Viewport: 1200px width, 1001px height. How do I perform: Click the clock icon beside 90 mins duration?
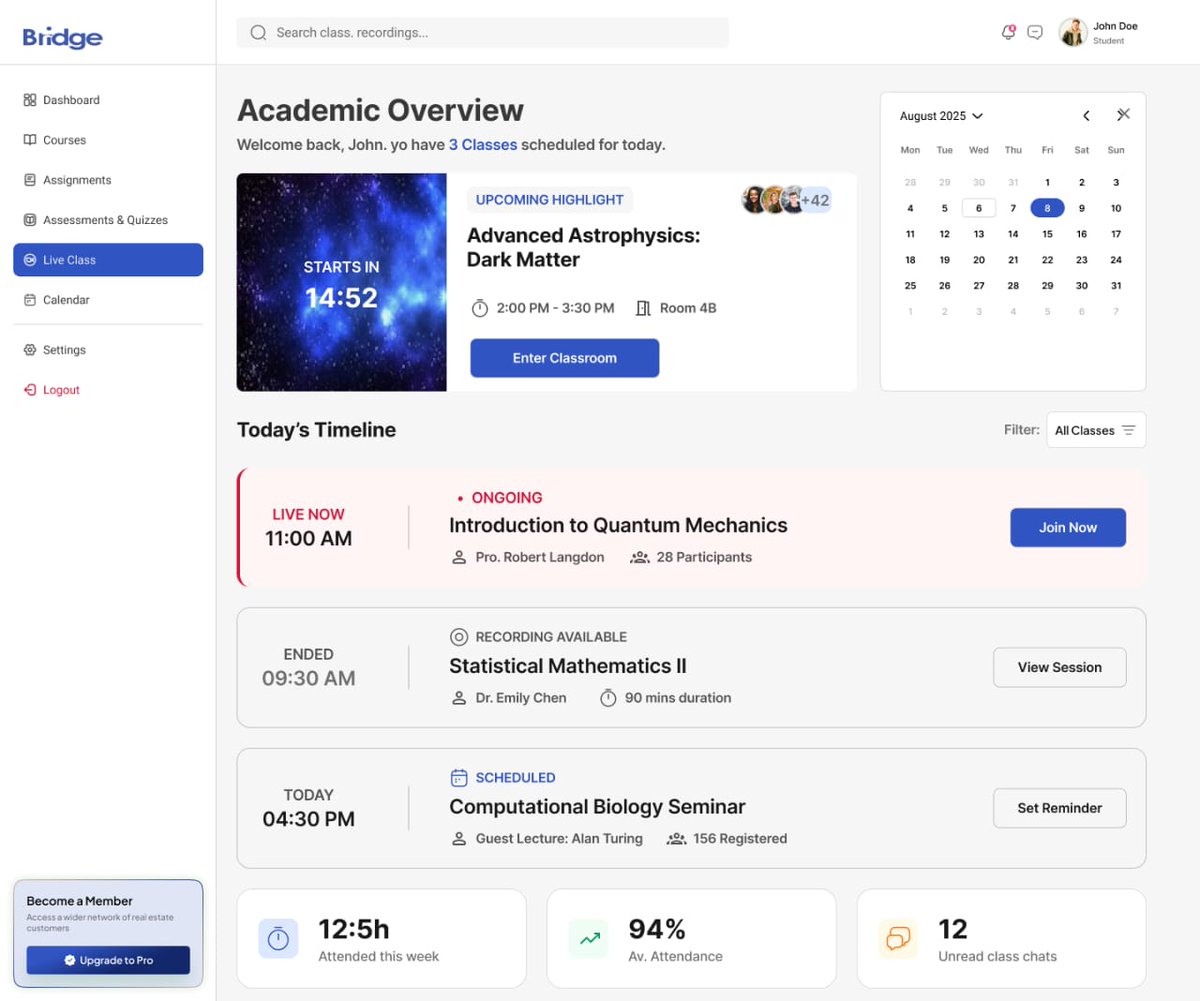(608, 698)
